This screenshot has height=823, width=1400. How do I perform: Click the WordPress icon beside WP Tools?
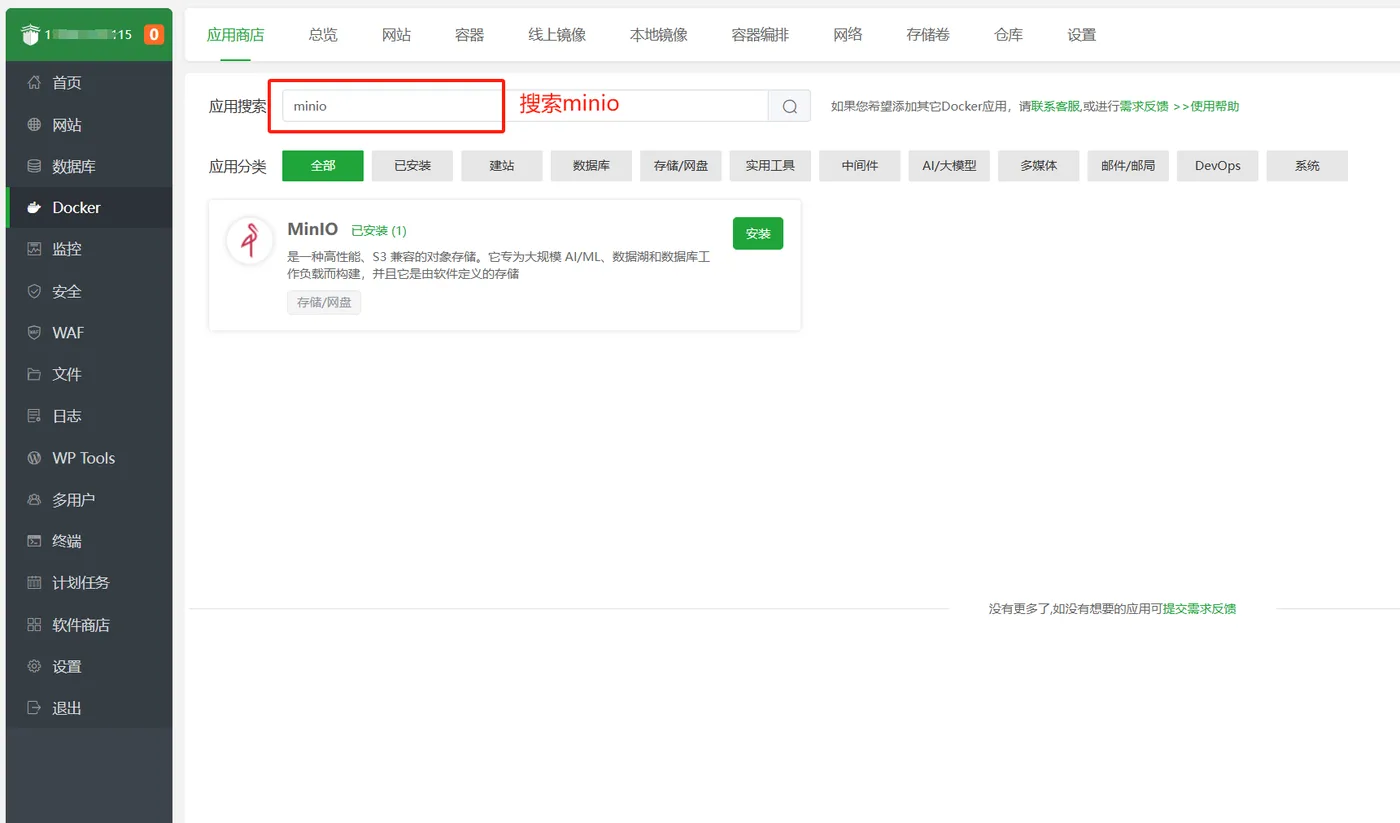(x=34, y=458)
